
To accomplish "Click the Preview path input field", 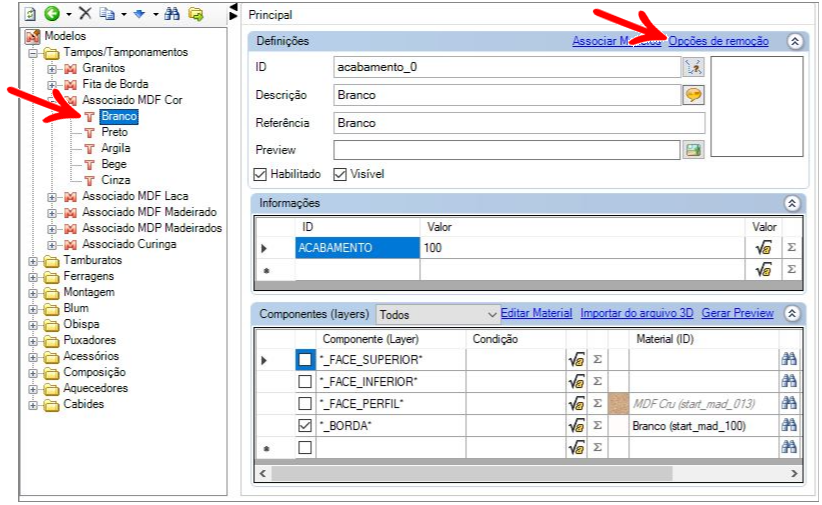I will 507,150.
